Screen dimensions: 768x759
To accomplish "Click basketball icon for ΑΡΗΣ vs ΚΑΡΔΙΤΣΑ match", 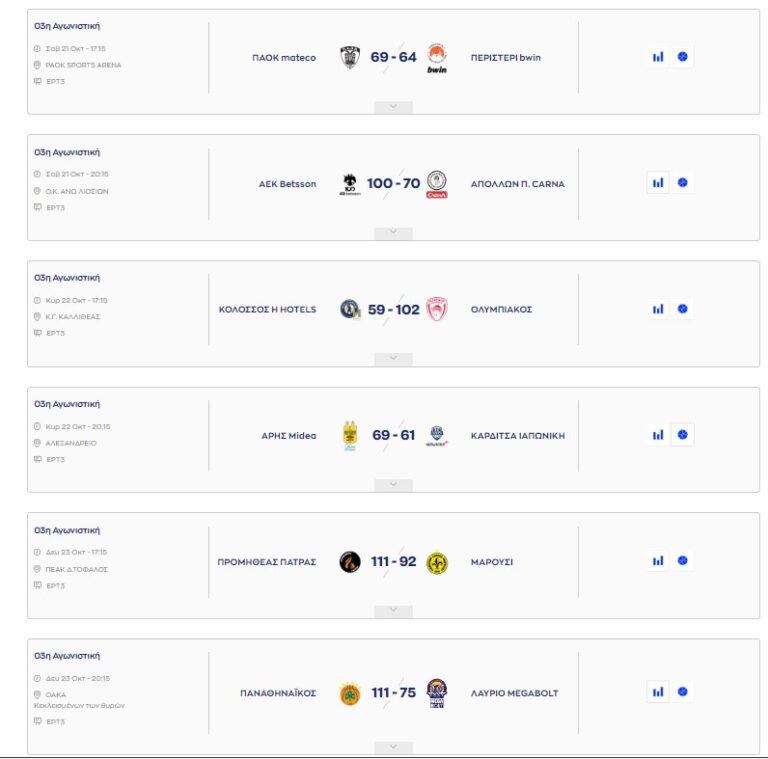I will click(x=682, y=435).
